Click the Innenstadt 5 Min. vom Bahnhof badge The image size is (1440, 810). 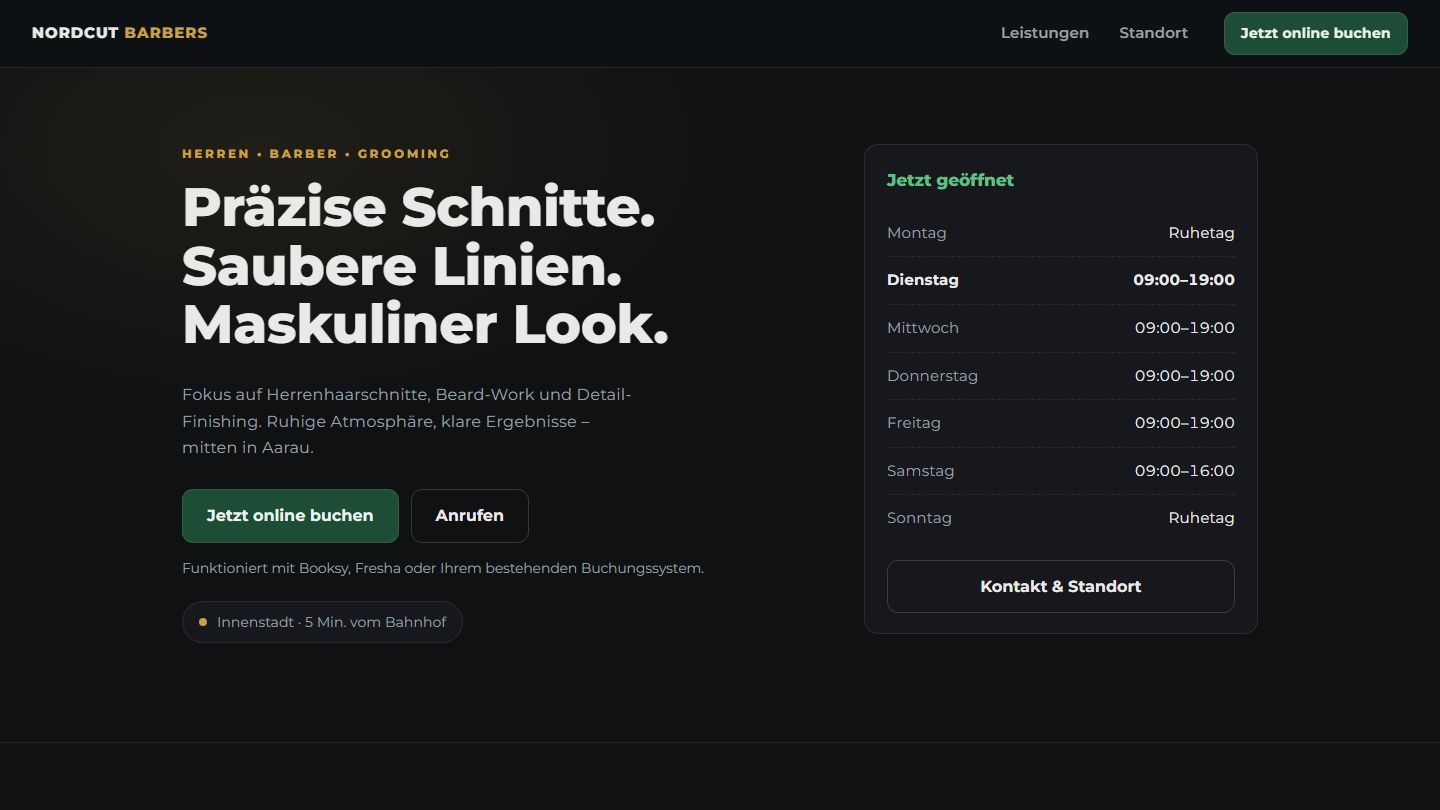322,622
